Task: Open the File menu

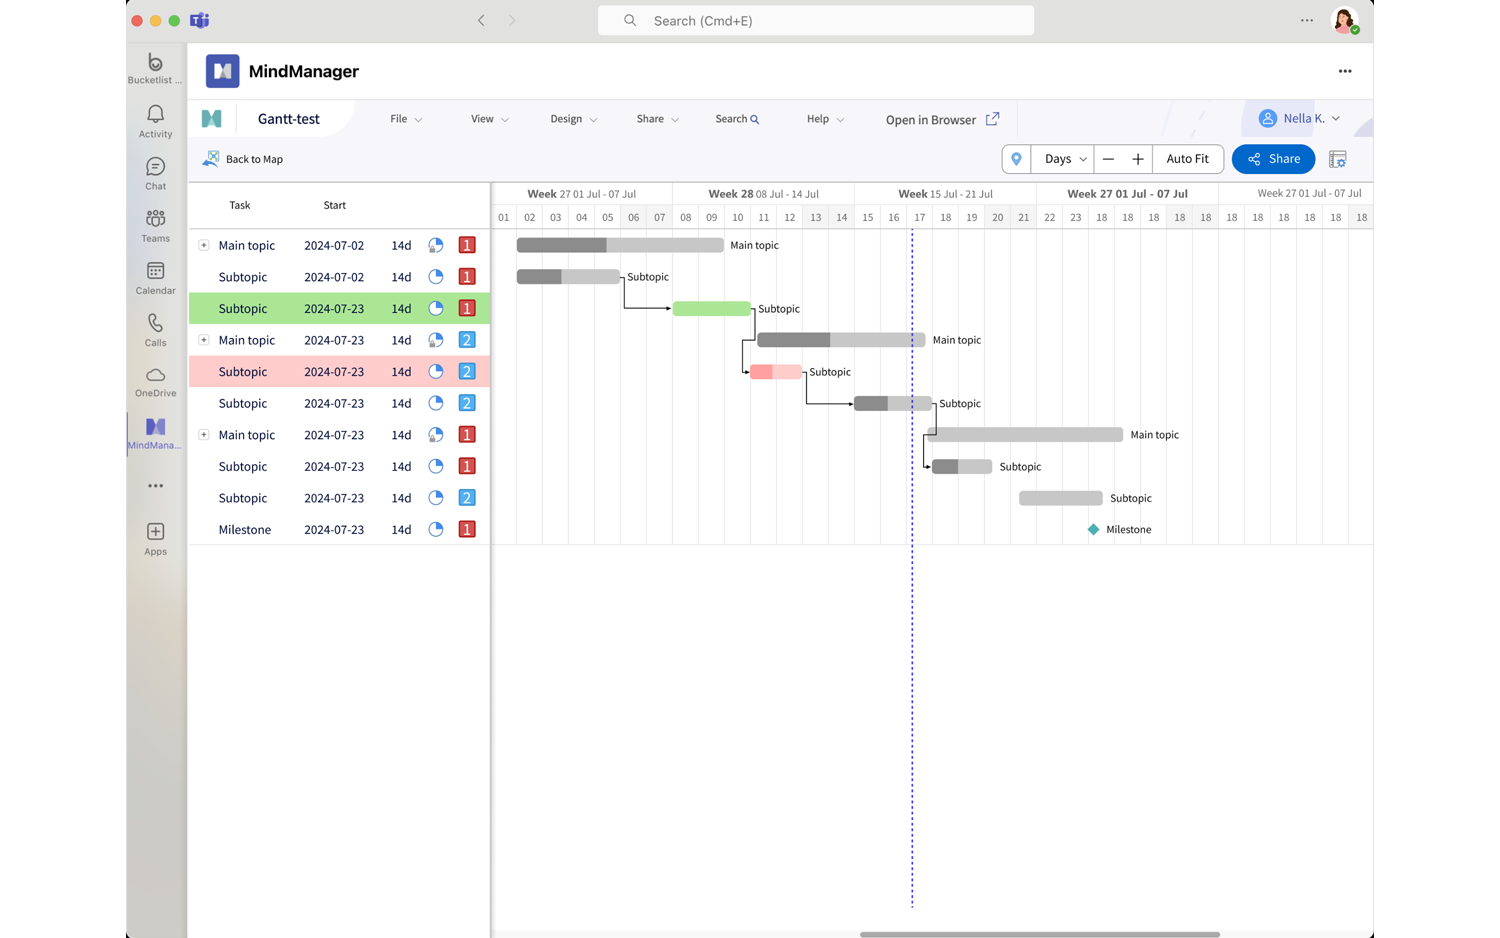Action: 406,119
